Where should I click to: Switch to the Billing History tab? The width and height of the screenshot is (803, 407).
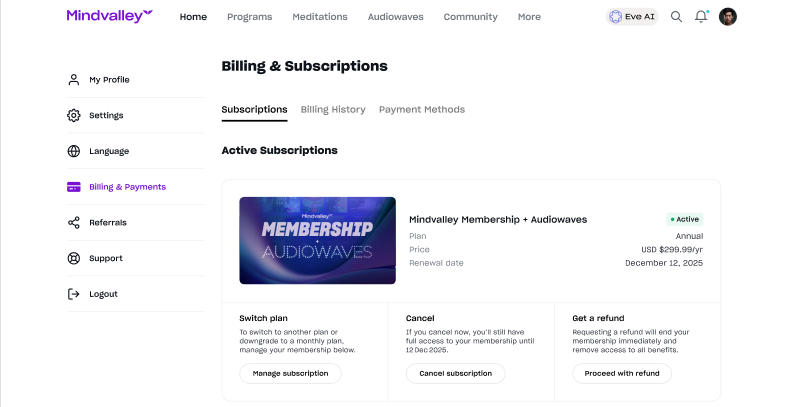click(x=333, y=110)
